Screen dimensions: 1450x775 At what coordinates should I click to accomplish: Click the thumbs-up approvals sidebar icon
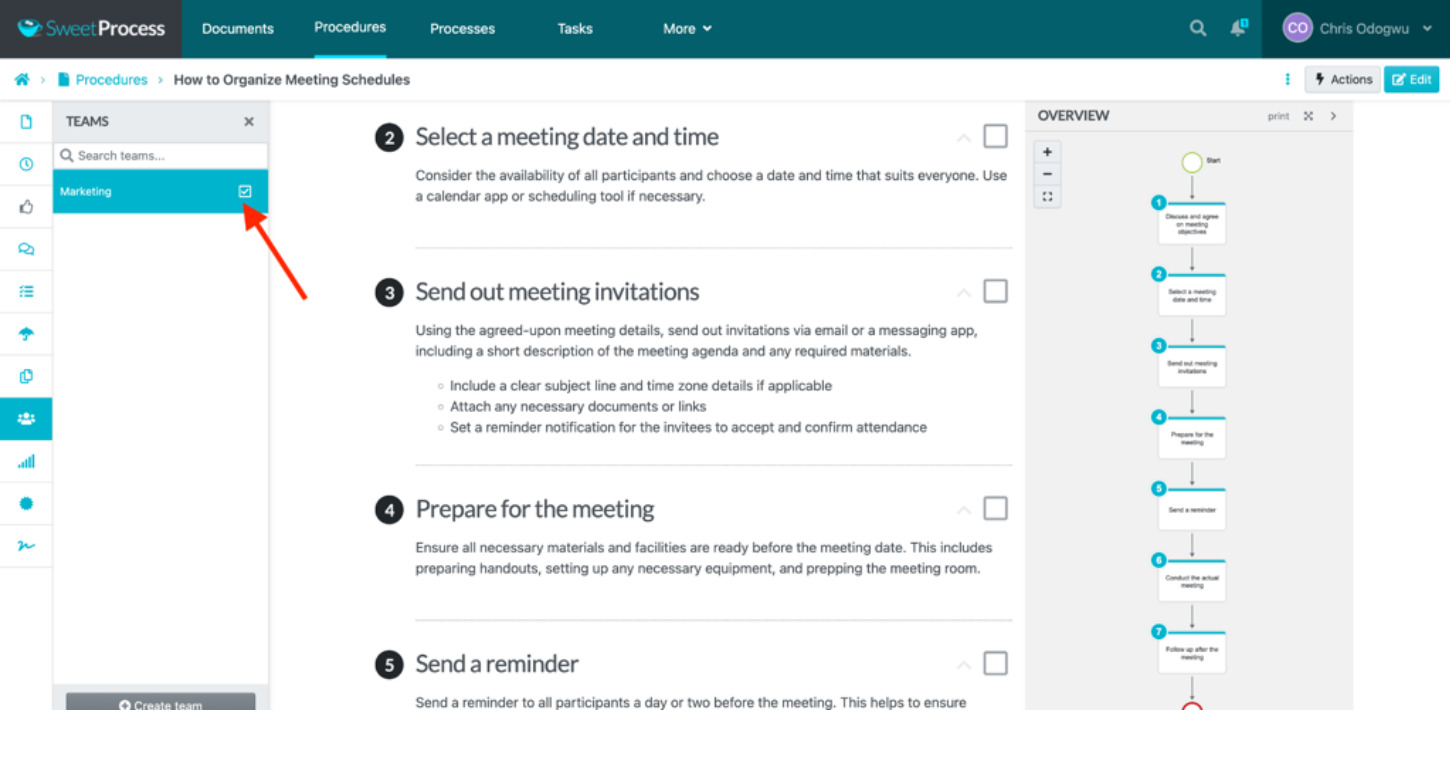pyautogui.click(x=26, y=207)
